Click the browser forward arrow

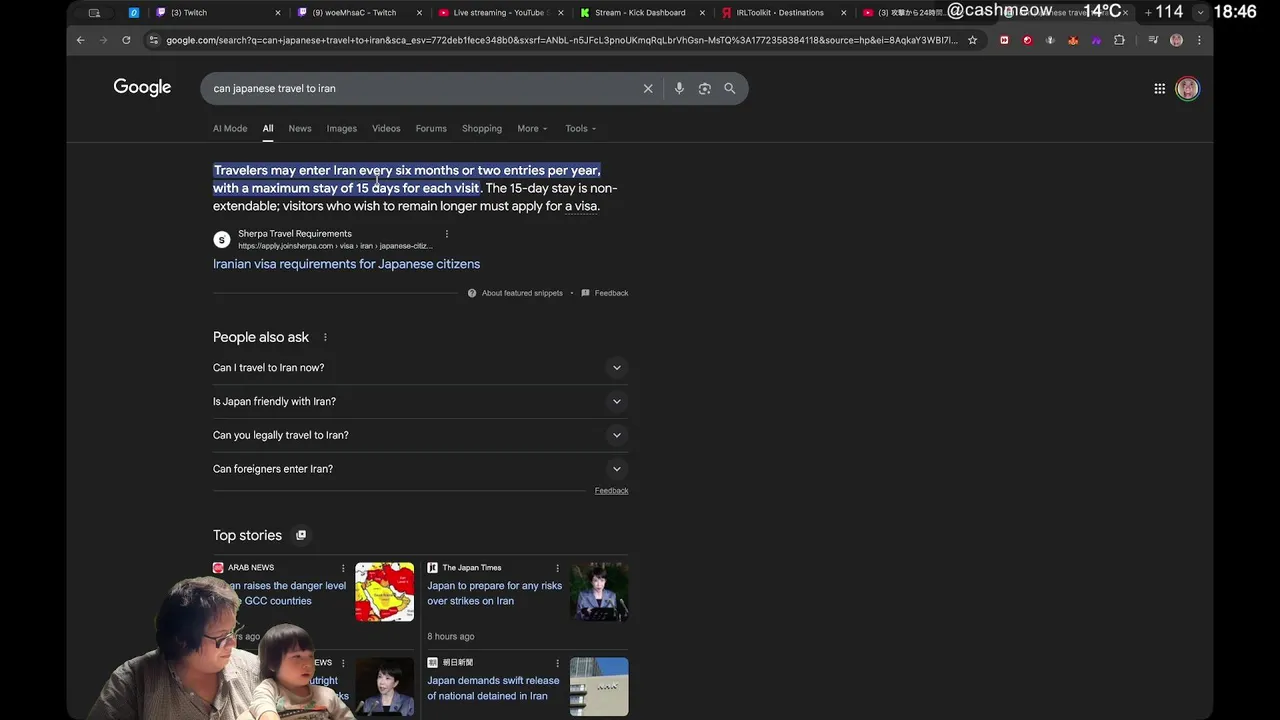[x=103, y=40]
